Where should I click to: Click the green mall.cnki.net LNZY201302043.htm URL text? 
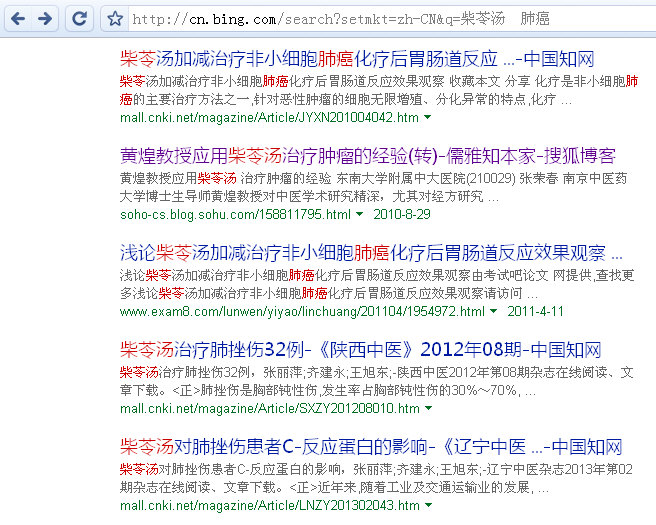269,506
